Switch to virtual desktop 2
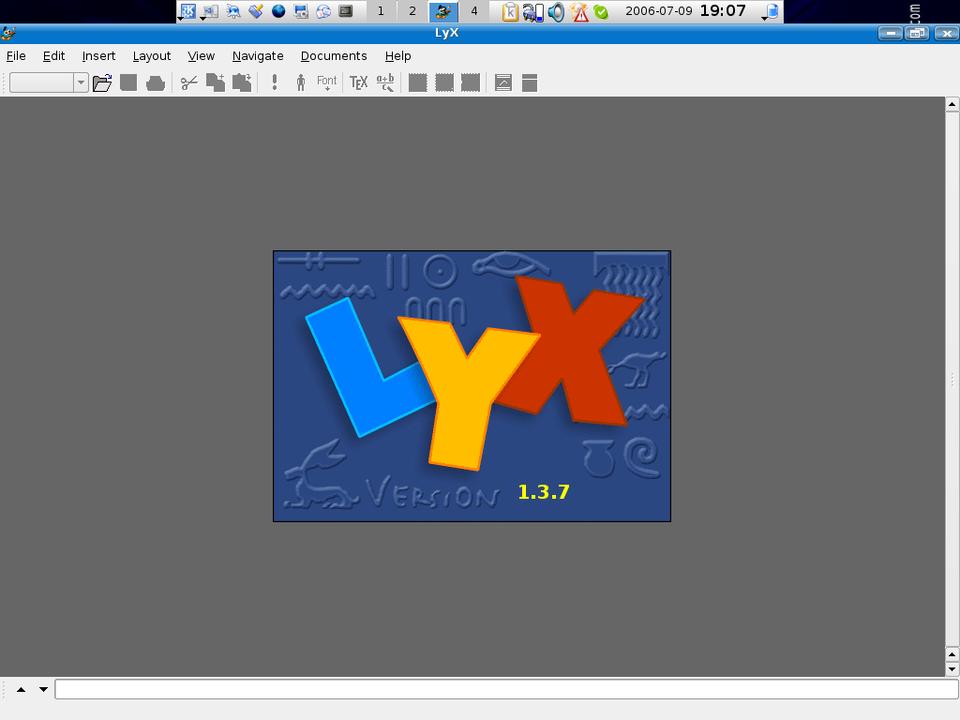The height and width of the screenshot is (720, 960). (x=412, y=12)
